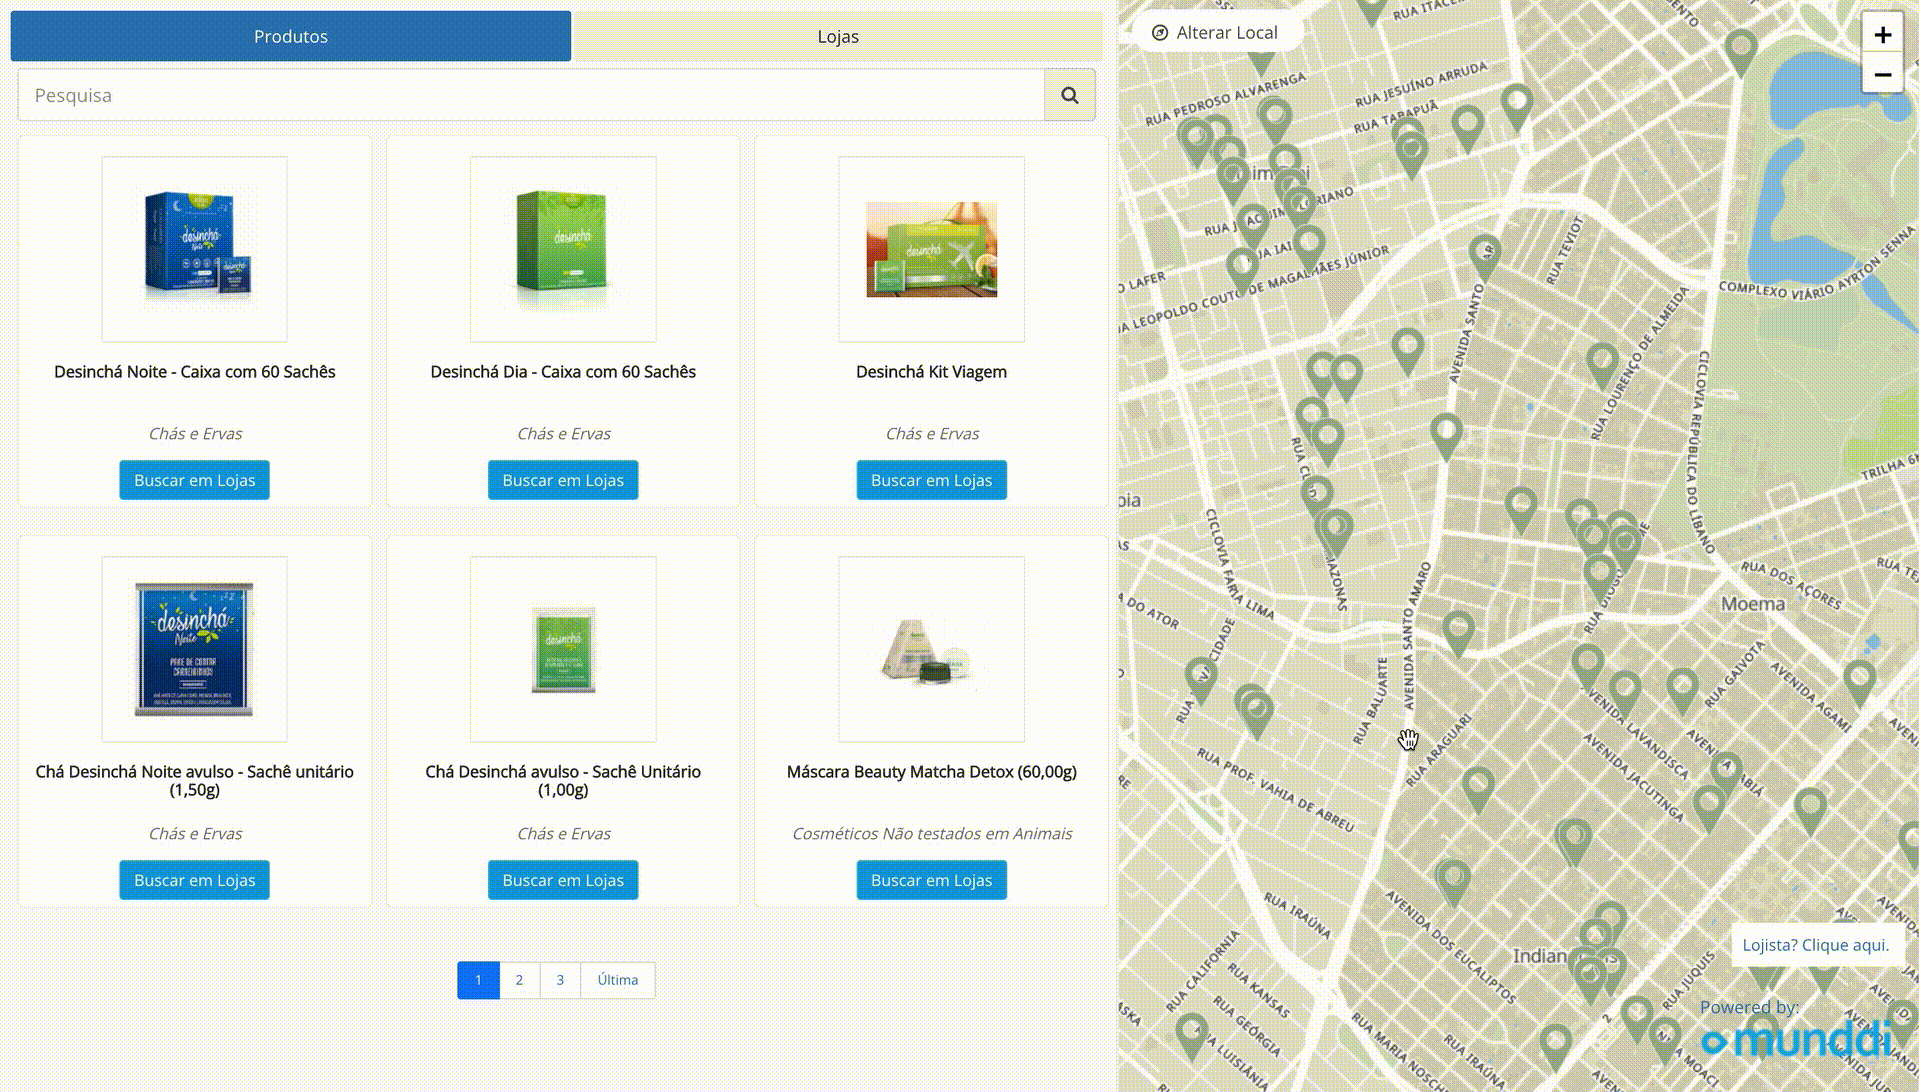Image resolution: width=1920 pixels, height=1092 pixels.
Task: Switch to the Lojas tab
Action: 837,37
